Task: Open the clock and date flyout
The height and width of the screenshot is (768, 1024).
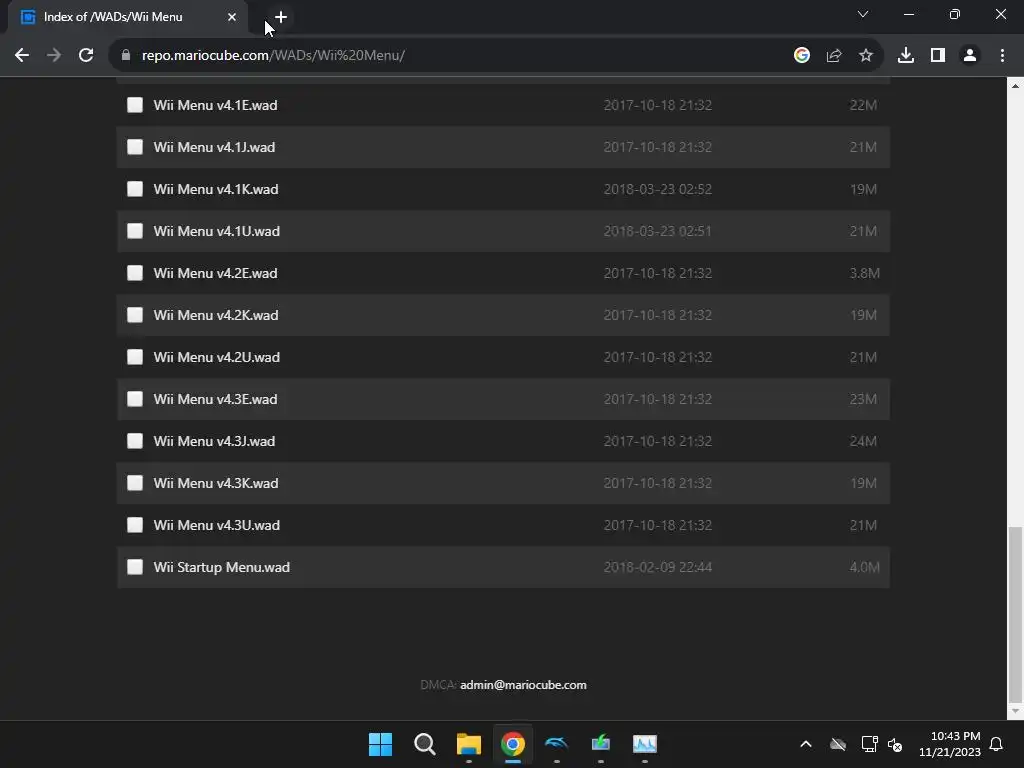Action: (x=950, y=744)
